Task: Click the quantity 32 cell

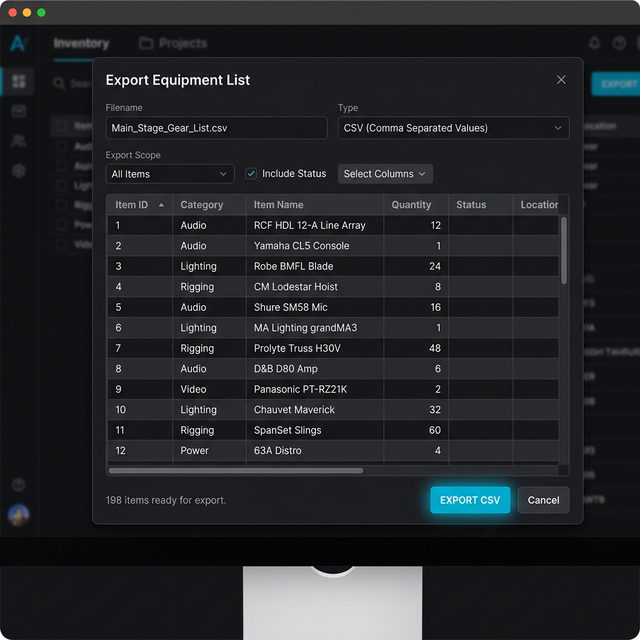Action: (x=416, y=409)
